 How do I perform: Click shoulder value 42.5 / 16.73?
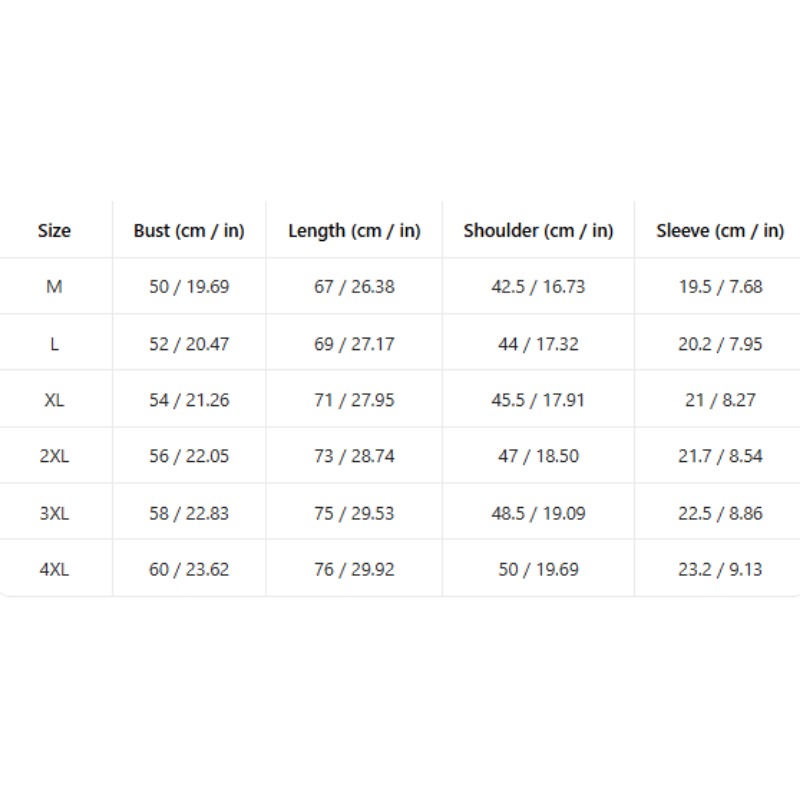pos(538,287)
